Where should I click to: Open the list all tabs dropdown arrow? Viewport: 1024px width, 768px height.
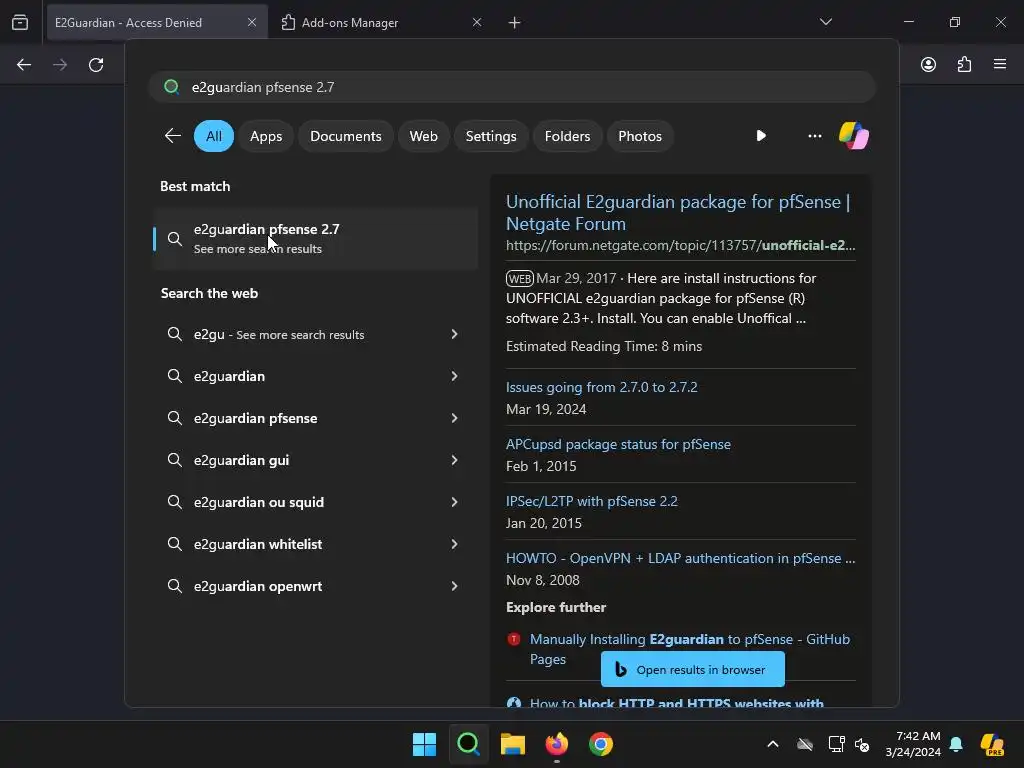(825, 22)
